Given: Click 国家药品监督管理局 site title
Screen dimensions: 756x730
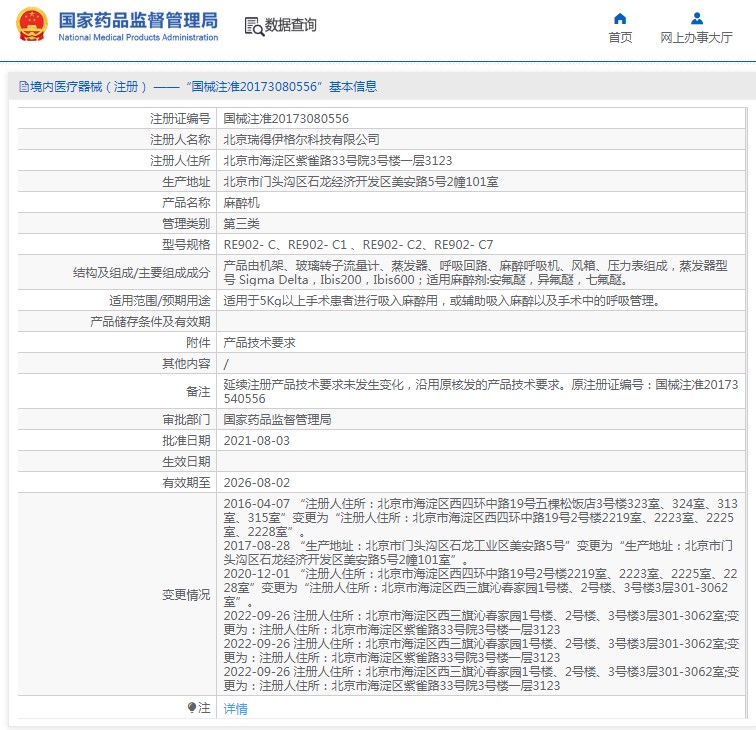Looking at the screenshot, I should point(138,20).
